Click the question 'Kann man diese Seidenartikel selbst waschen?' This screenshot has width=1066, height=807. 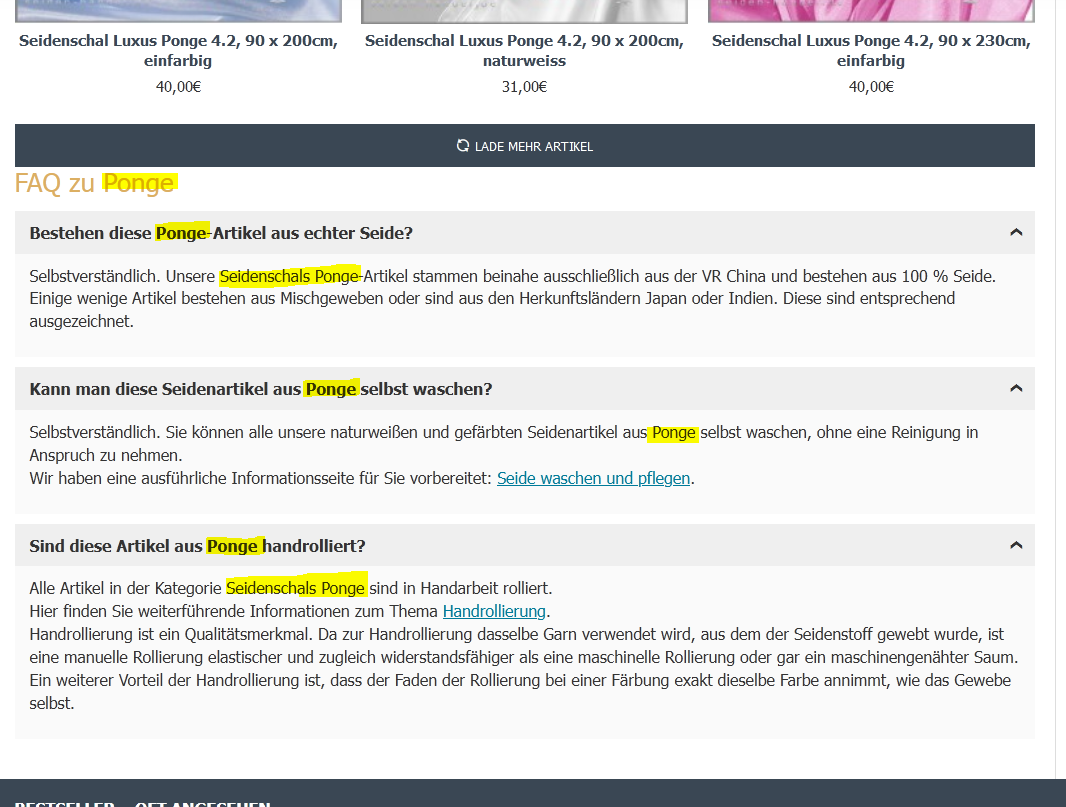click(261, 389)
